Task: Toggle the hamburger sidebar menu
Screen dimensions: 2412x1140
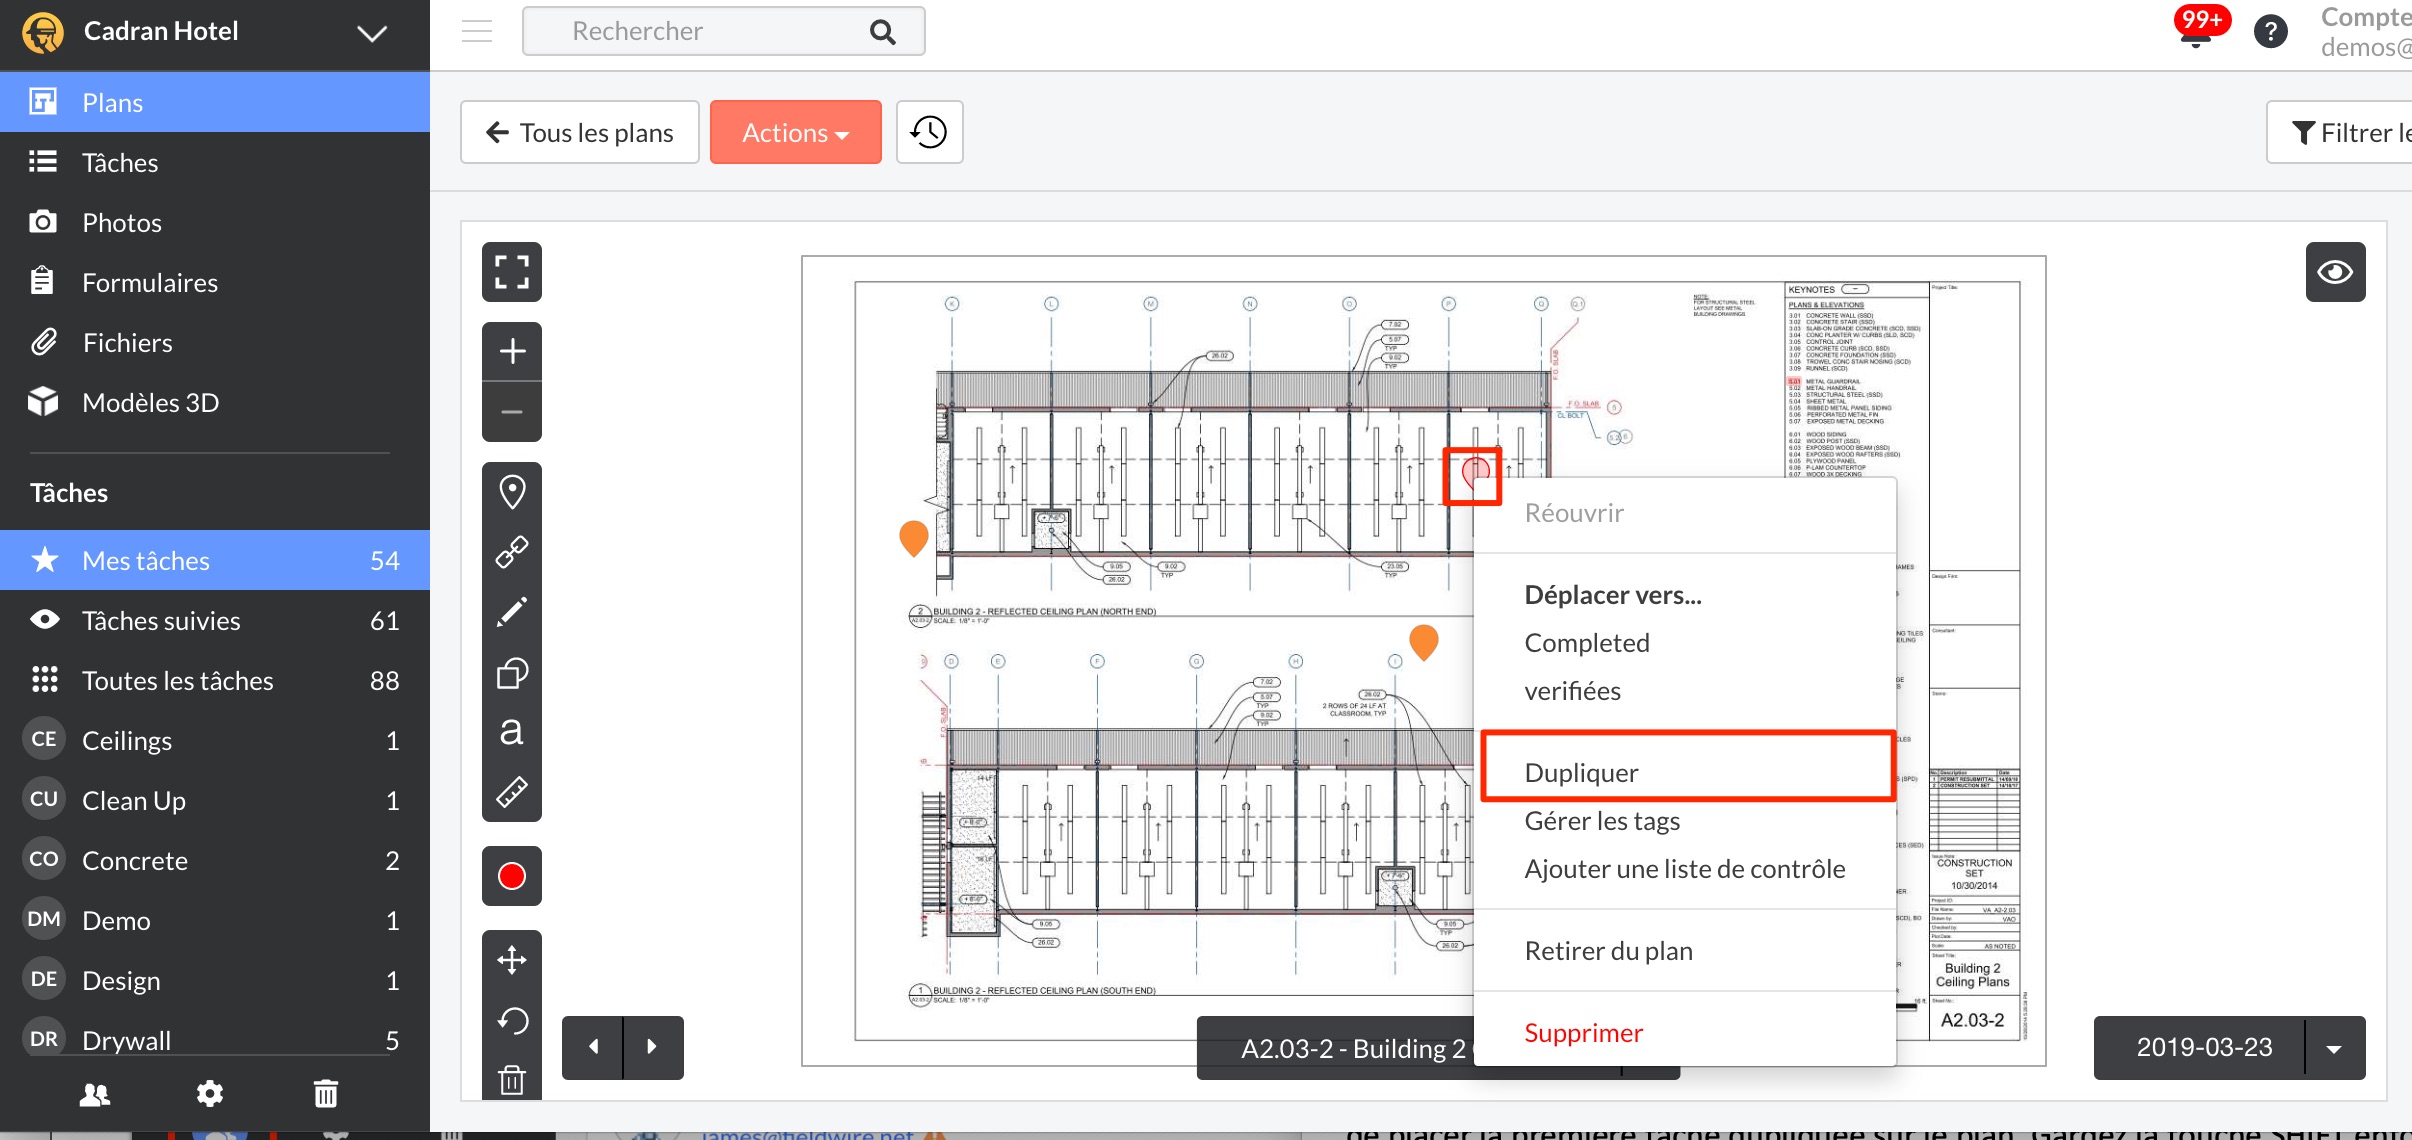Action: coord(477,31)
